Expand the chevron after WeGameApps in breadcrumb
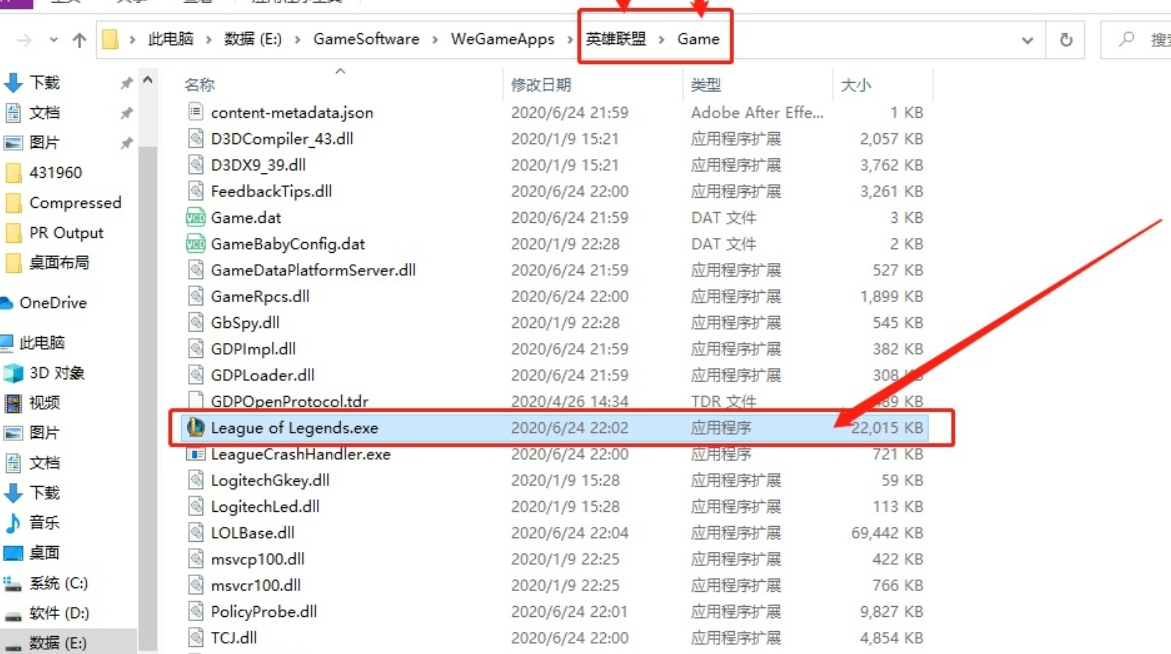The height and width of the screenshot is (654, 1171). 570,39
